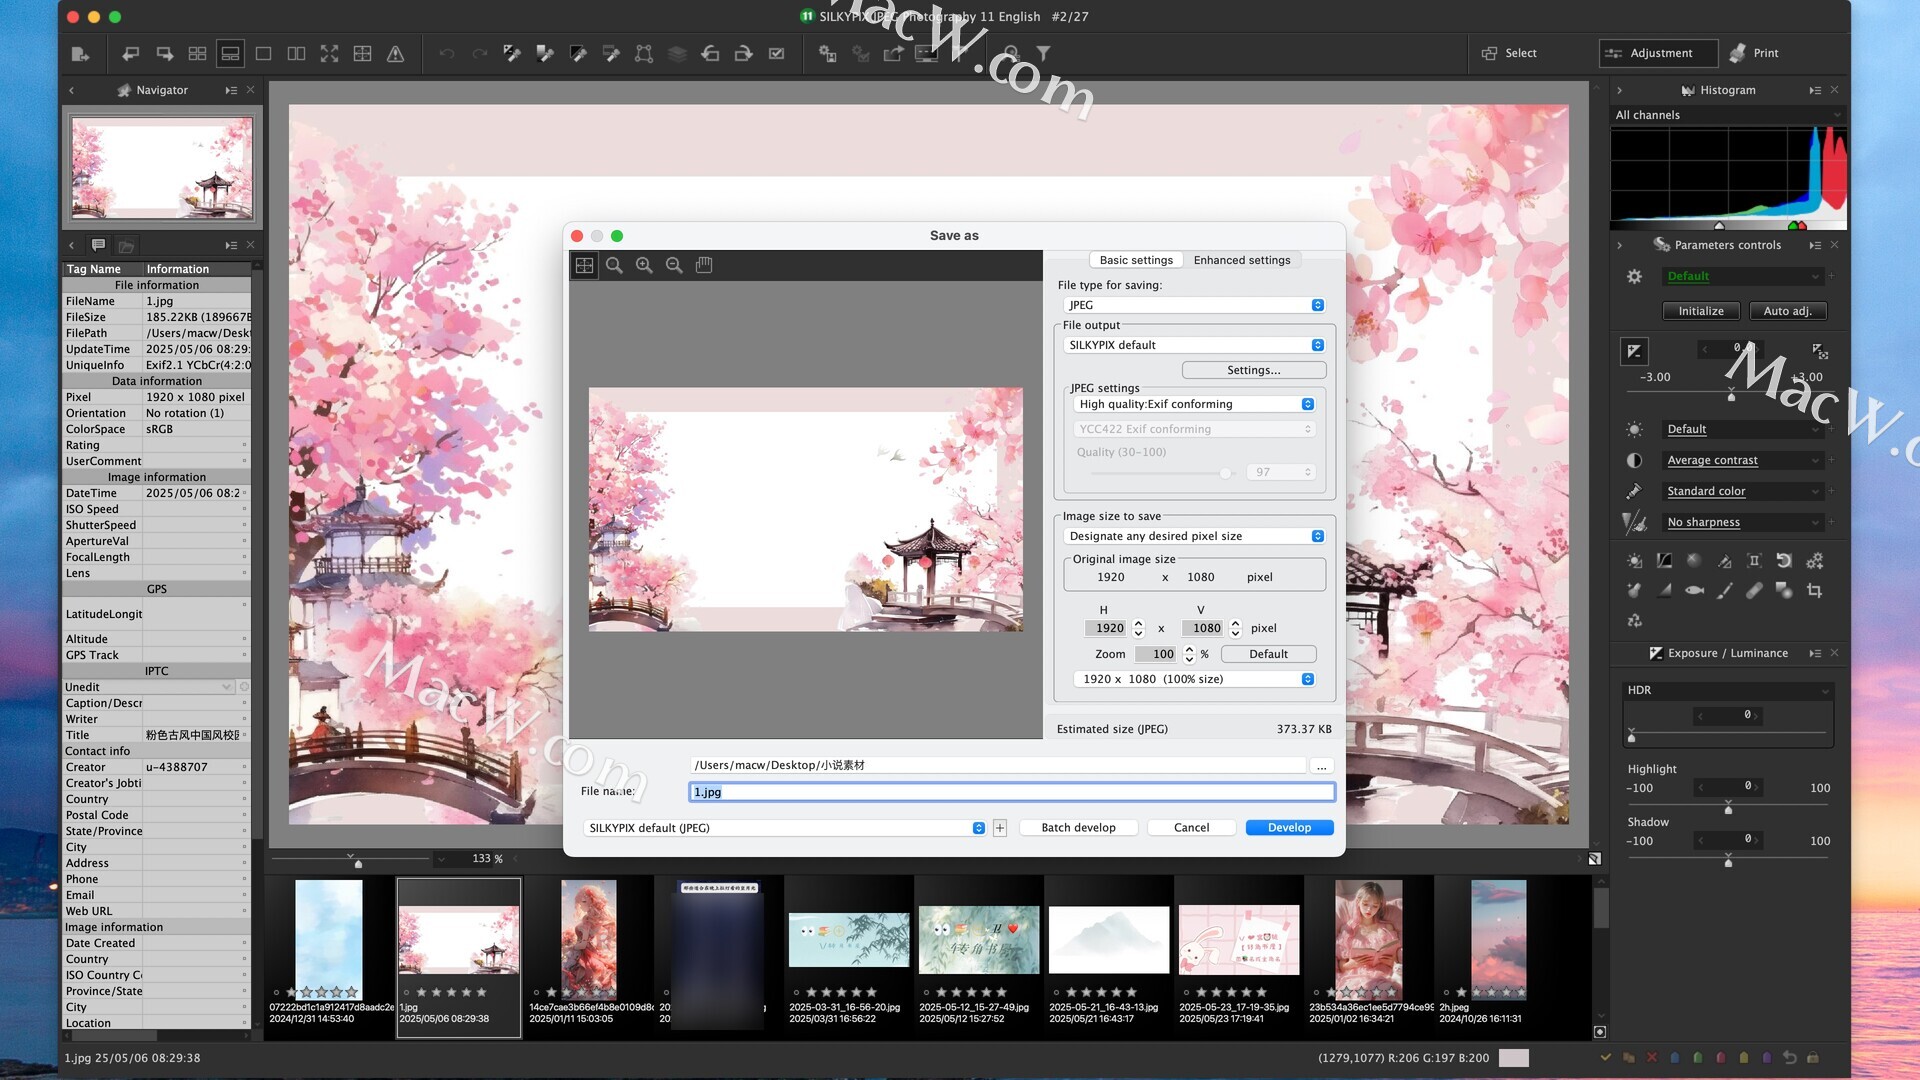Select the hand pan tool in preview
The width and height of the screenshot is (1920, 1080).
[x=704, y=265]
